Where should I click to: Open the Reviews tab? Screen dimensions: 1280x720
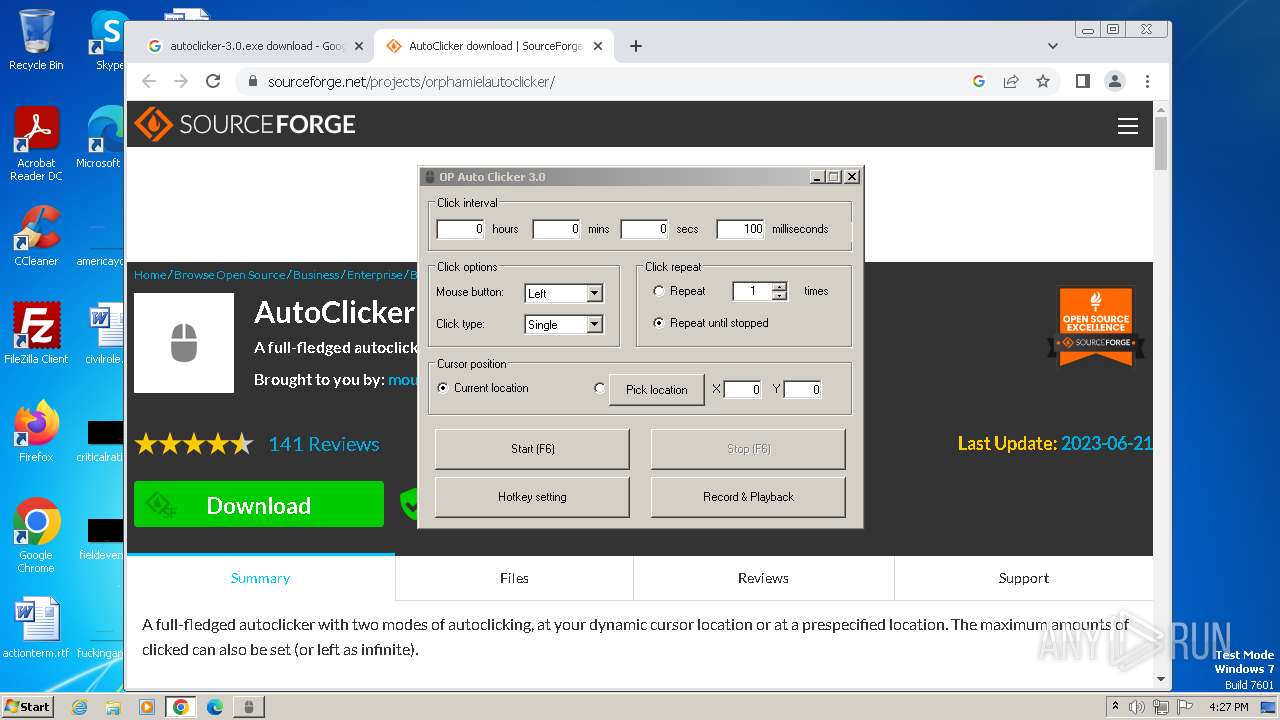(x=763, y=578)
